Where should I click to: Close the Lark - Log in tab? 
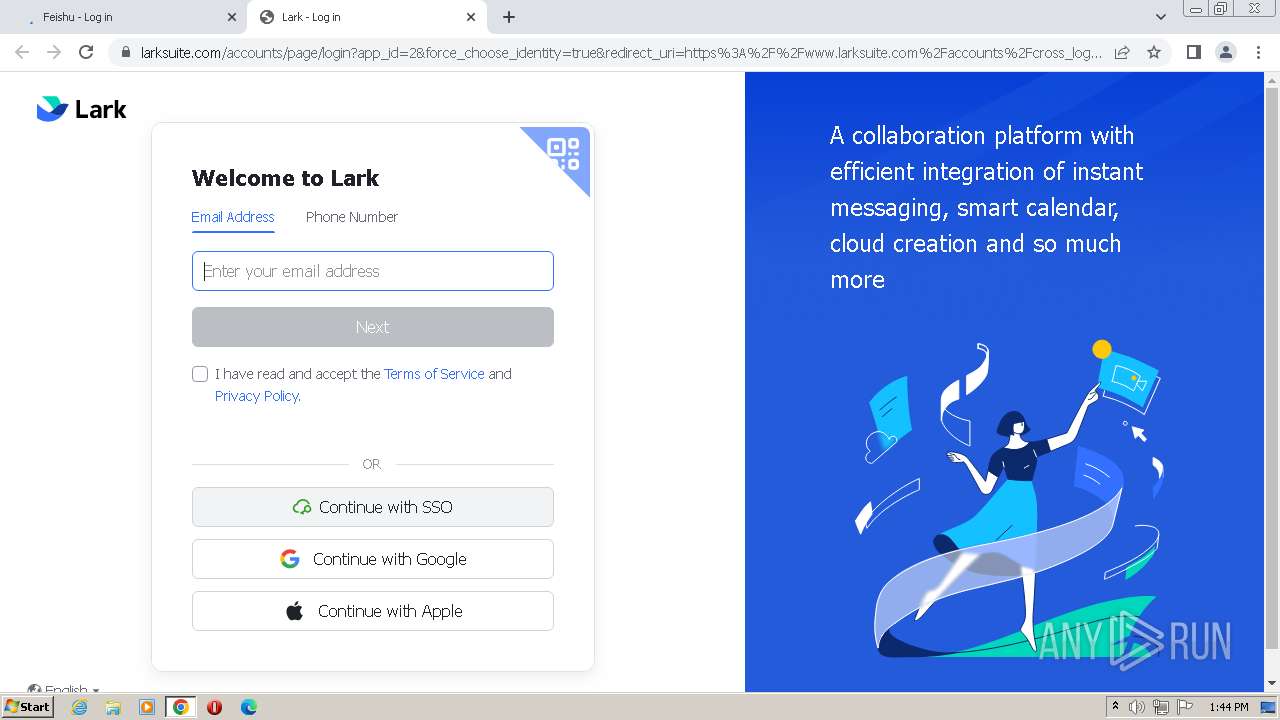471,17
